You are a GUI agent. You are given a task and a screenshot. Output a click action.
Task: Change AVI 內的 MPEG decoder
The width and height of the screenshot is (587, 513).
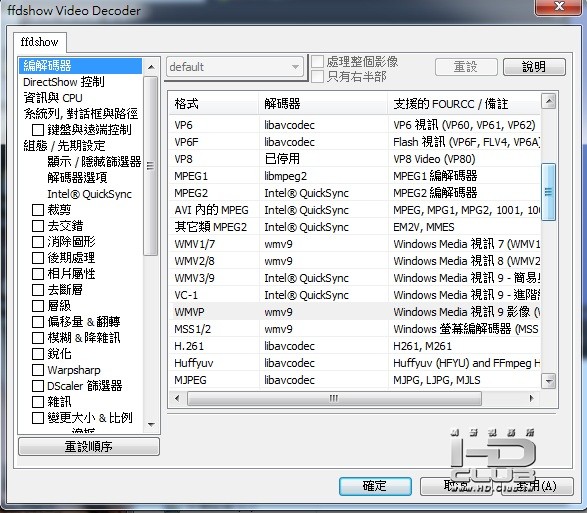point(323,210)
